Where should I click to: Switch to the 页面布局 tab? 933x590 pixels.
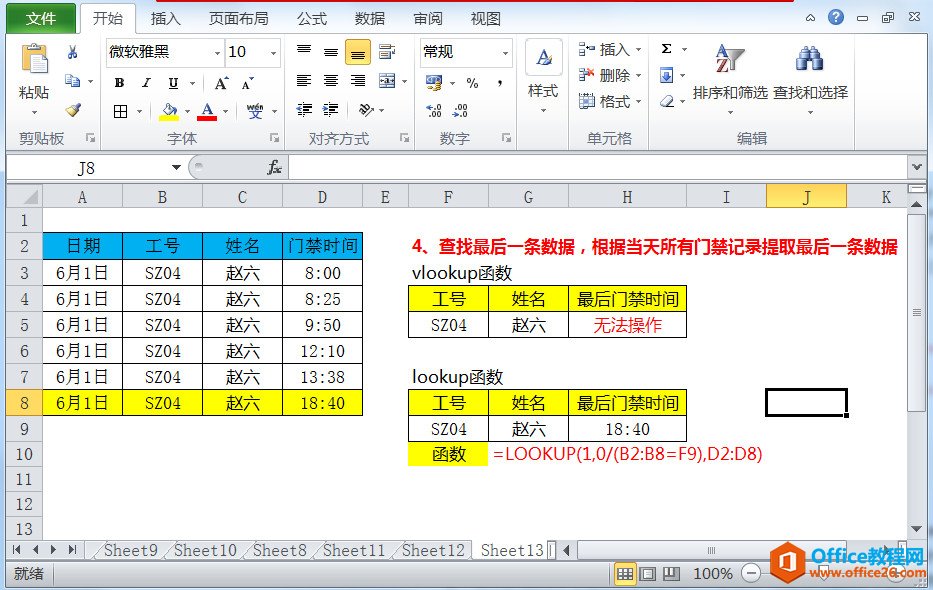(x=239, y=18)
